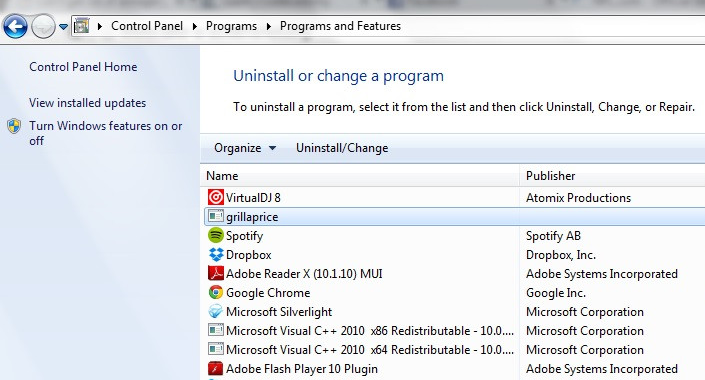Select the grillaprice entry
The image size is (705, 380).
pyautogui.click(x=252, y=217)
